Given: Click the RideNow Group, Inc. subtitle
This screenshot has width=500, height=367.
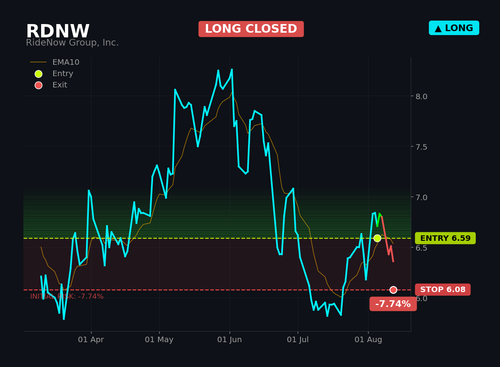Looking at the screenshot, I should (x=72, y=43).
